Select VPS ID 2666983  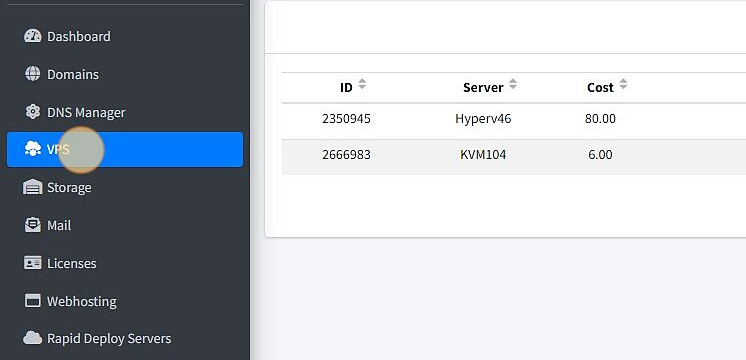point(346,155)
